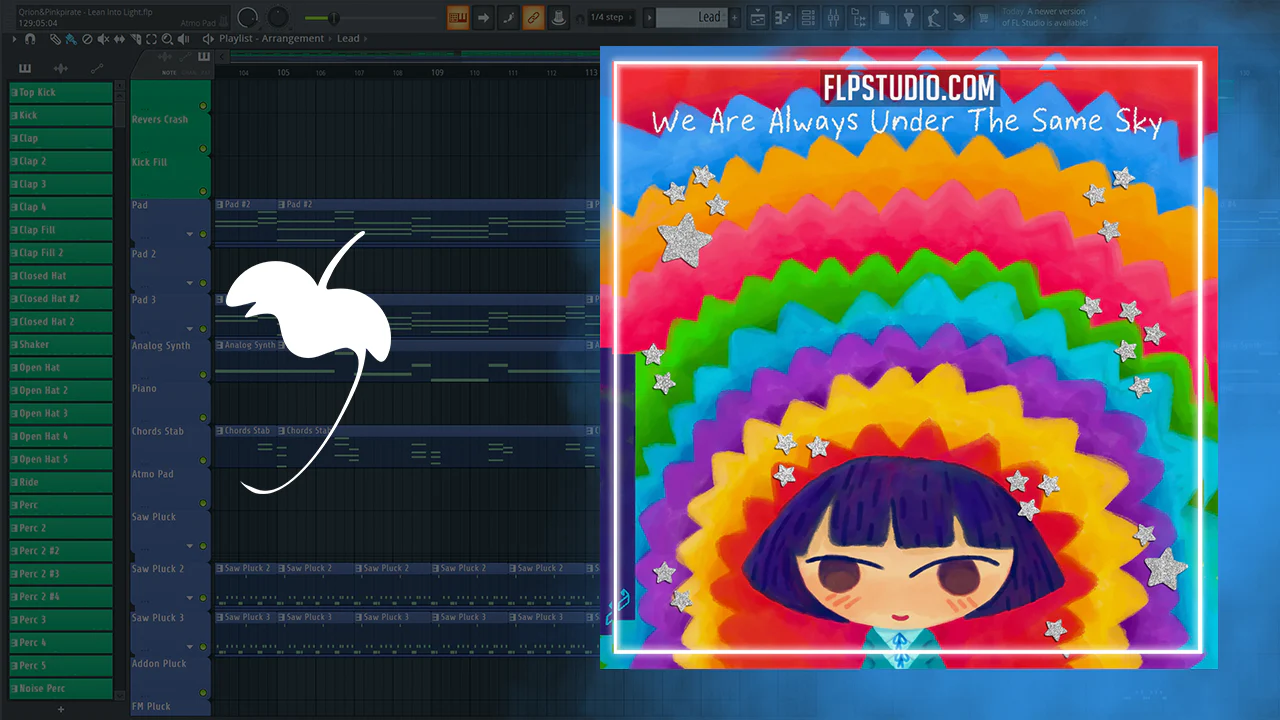
Task: Click the countdown arrow button in top toolbar
Action: 483,17
